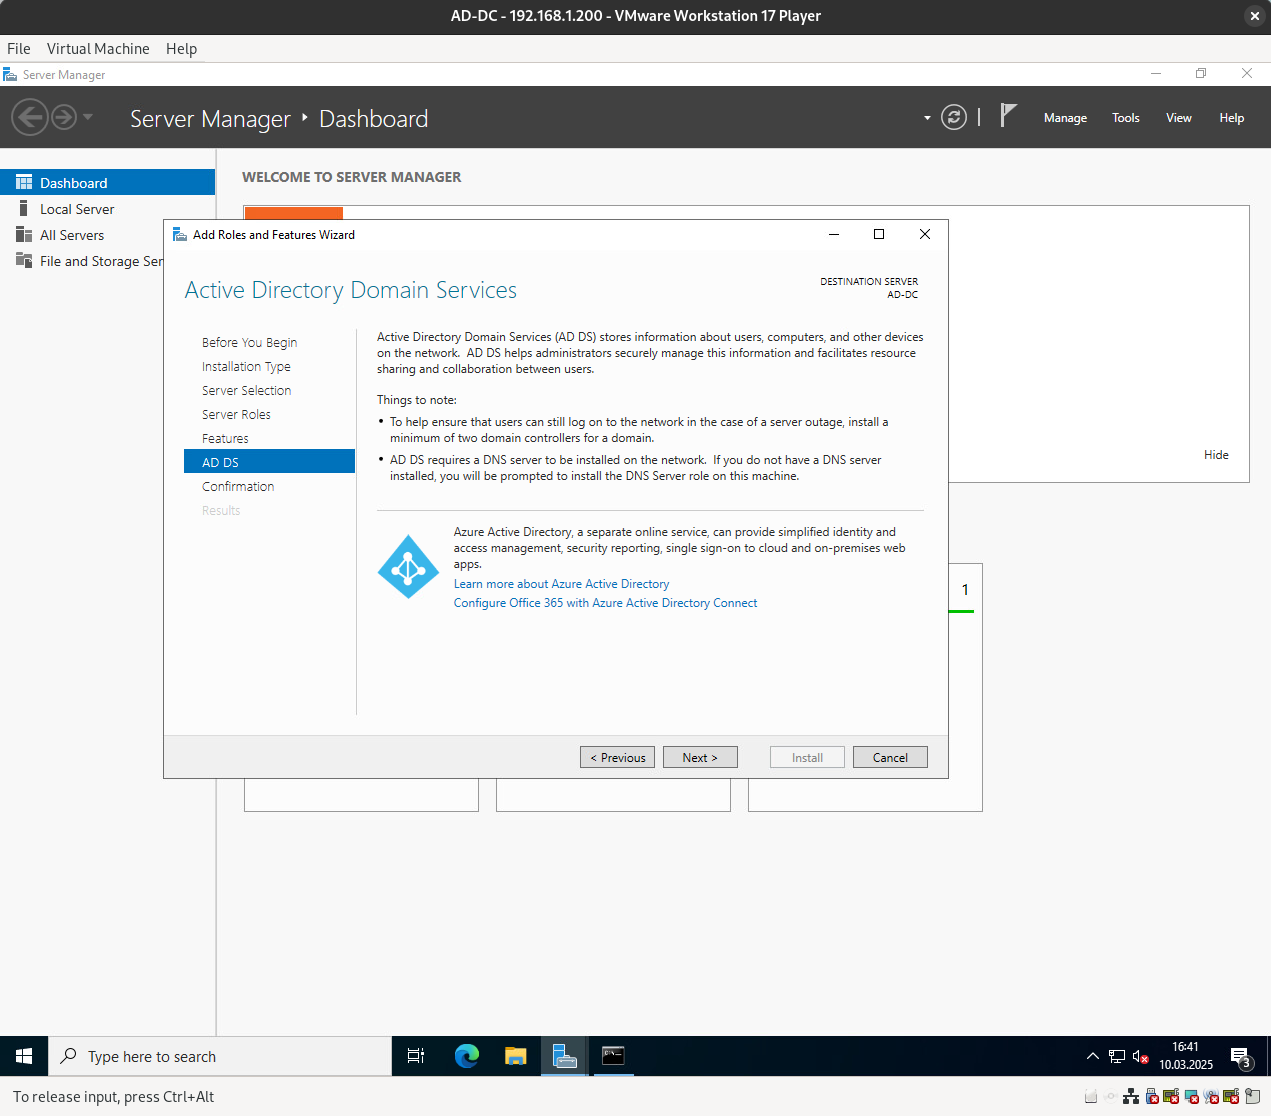
Task: Open Learn more about Azure Active Directory
Action: pos(561,584)
